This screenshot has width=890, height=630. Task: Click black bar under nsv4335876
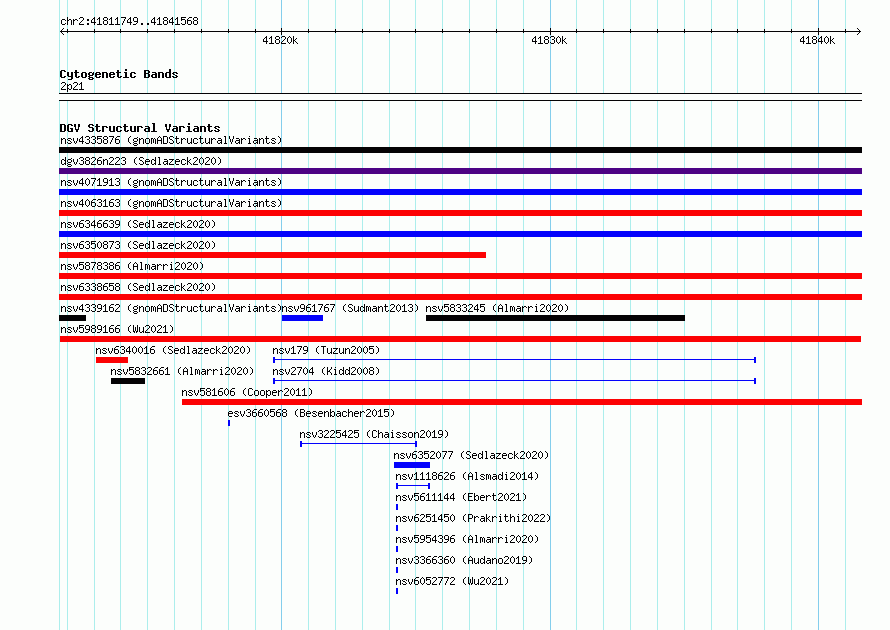(460, 150)
